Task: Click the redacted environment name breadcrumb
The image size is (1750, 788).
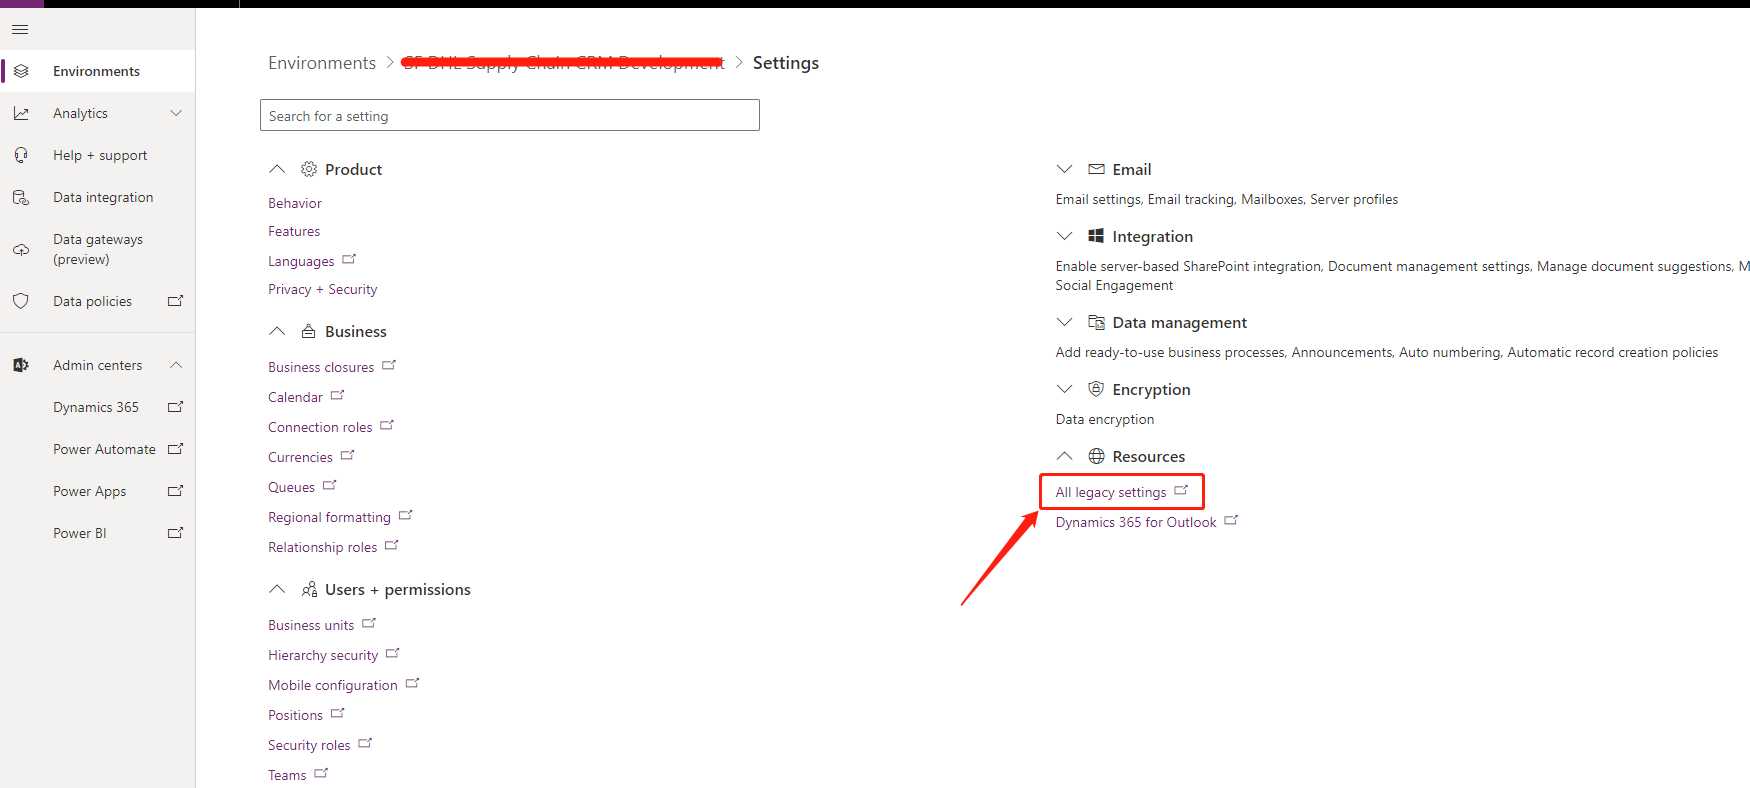Action: pyautogui.click(x=564, y=63)
